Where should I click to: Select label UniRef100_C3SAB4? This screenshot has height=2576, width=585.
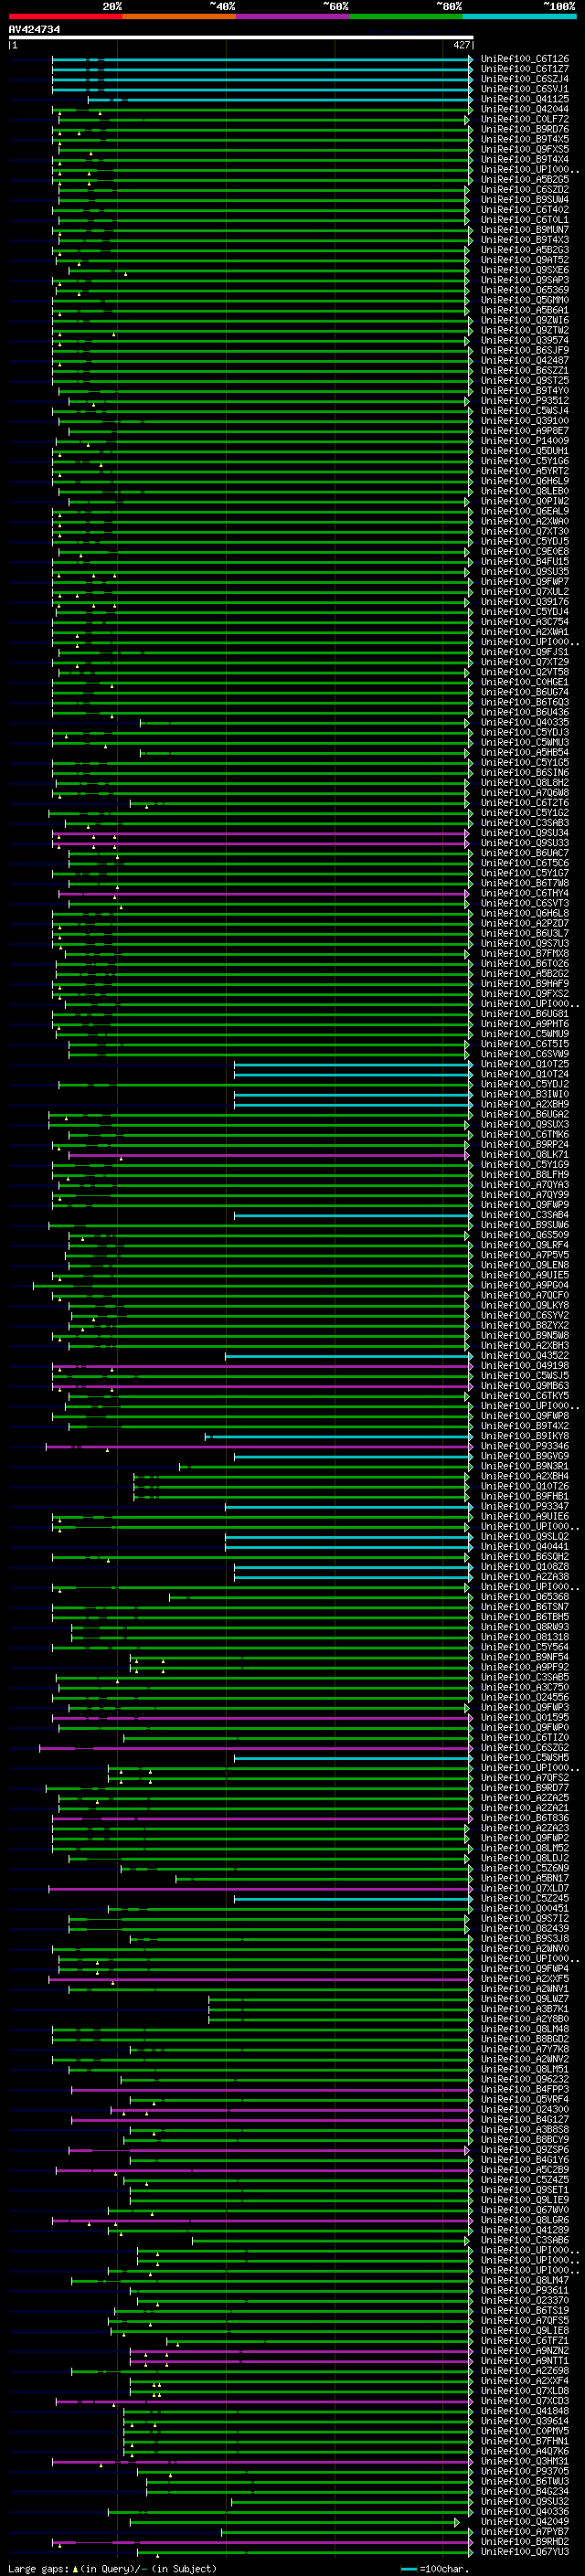click(525, 1216)
